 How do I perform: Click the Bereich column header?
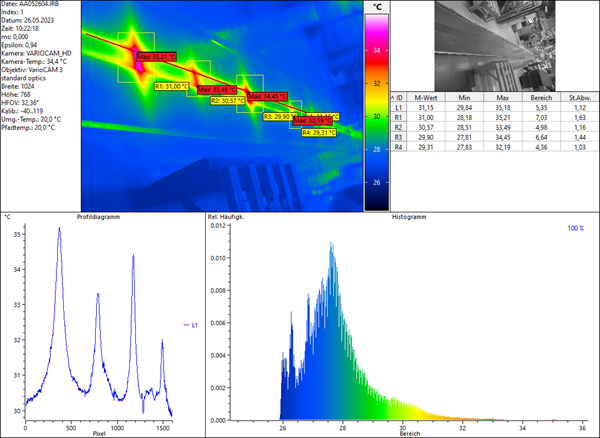pos(539,96)
